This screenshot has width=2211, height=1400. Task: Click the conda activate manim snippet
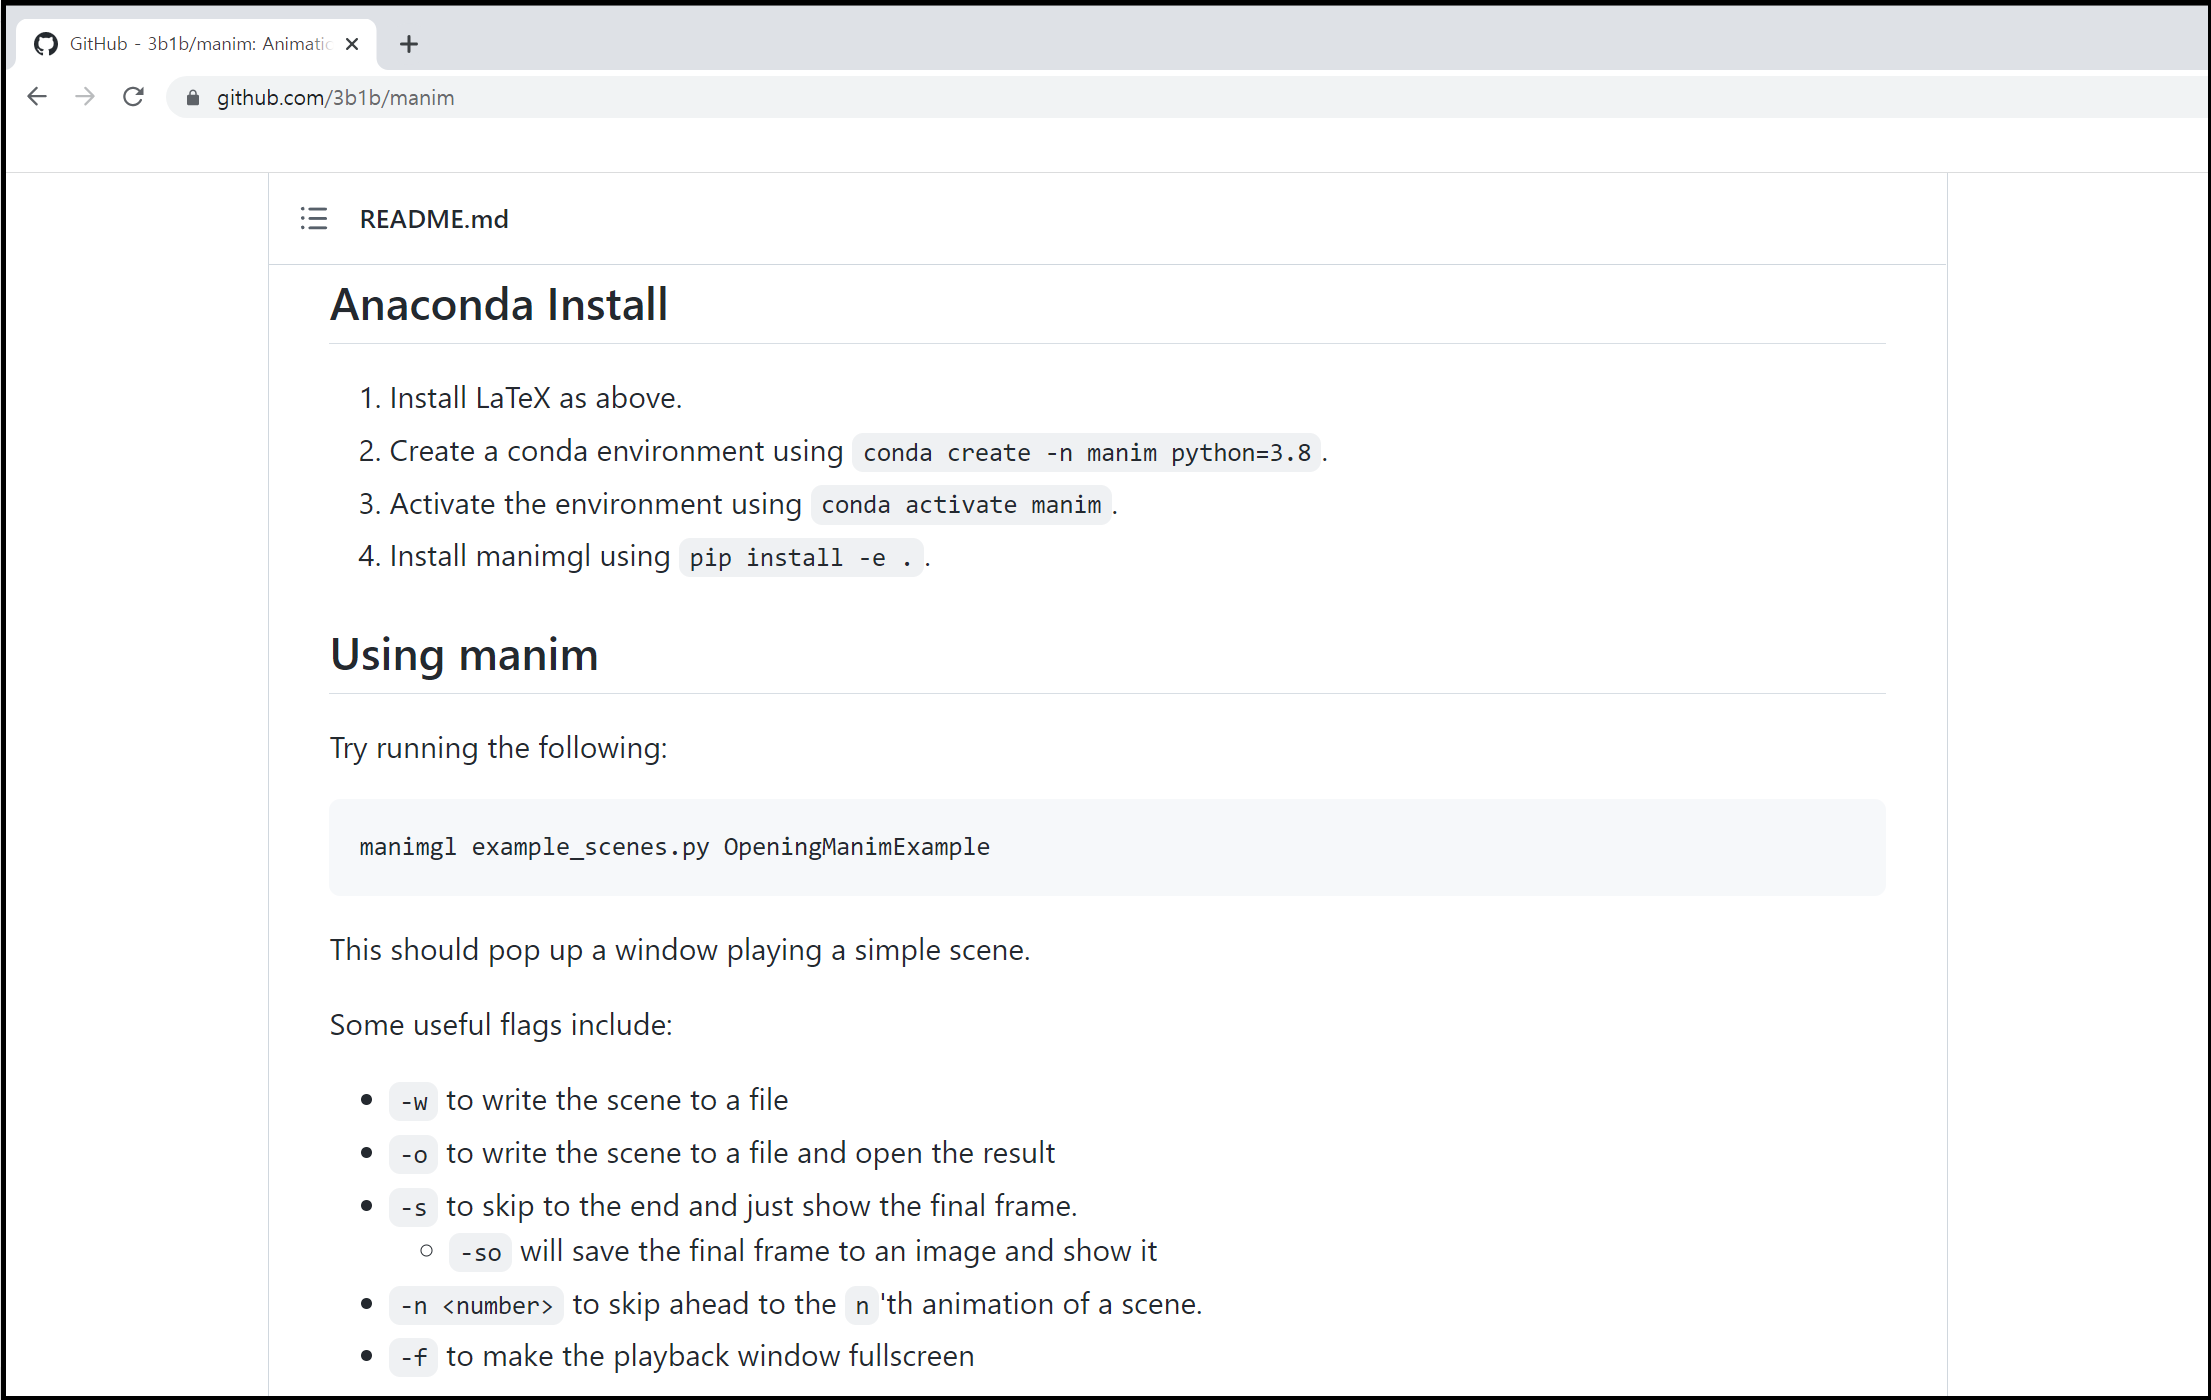tap(960, 505)
